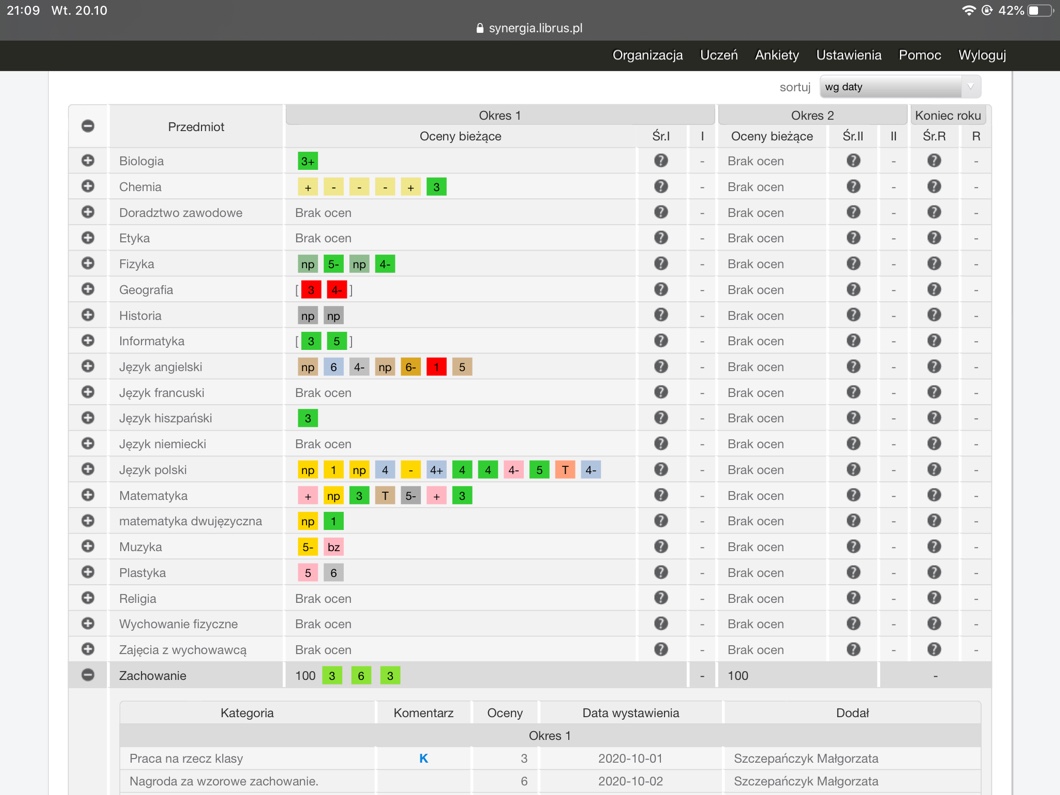Click the Śr.R help icon for Plastyka
The height and width of the screenshot is (795, 1060).
pos(934,573)
